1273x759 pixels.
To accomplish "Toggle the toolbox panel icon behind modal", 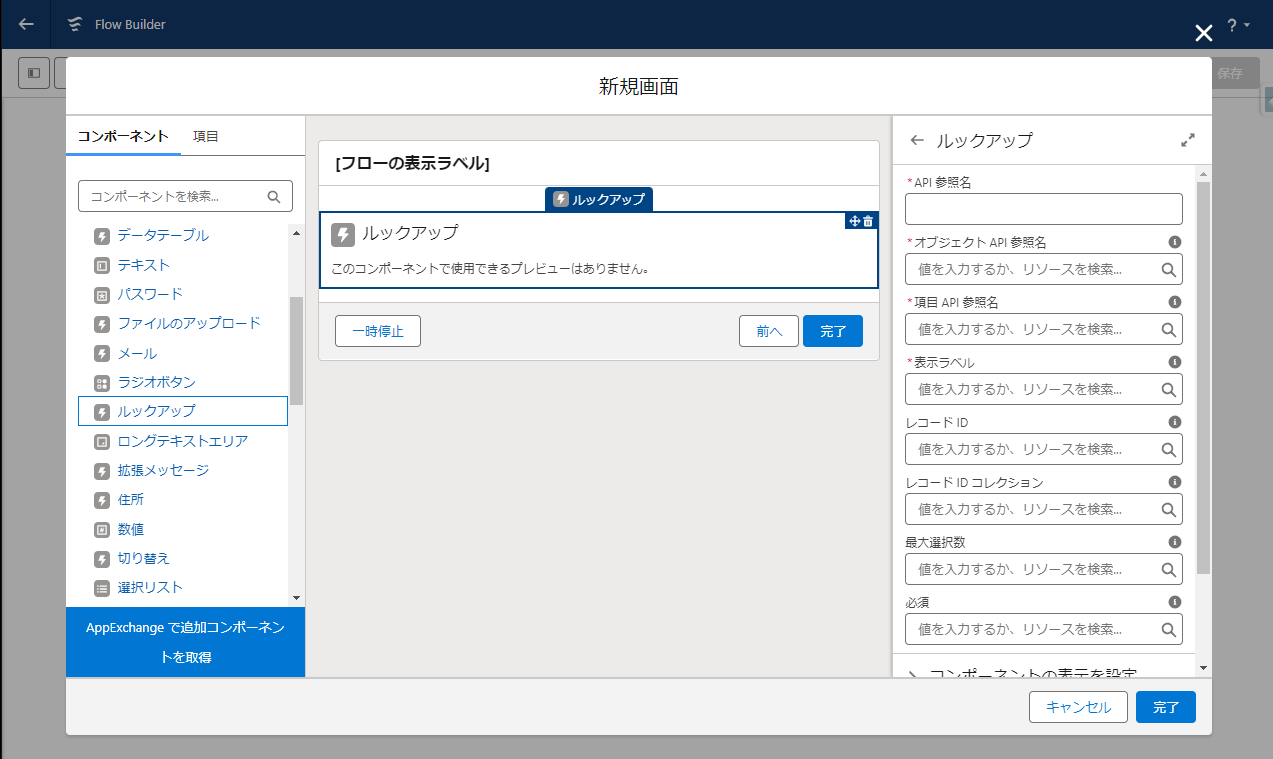I will click(x=34, y=73).
